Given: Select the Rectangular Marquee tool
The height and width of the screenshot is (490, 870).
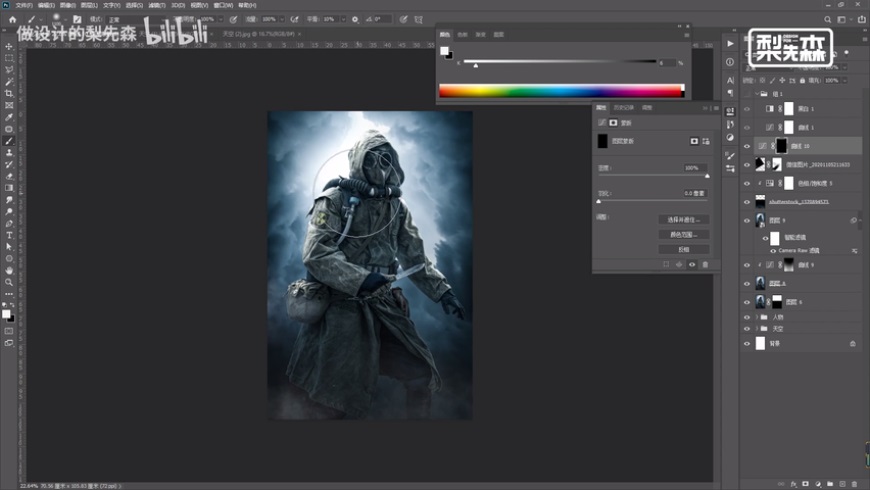Looking at the screenshot, I should coord(9,58).
